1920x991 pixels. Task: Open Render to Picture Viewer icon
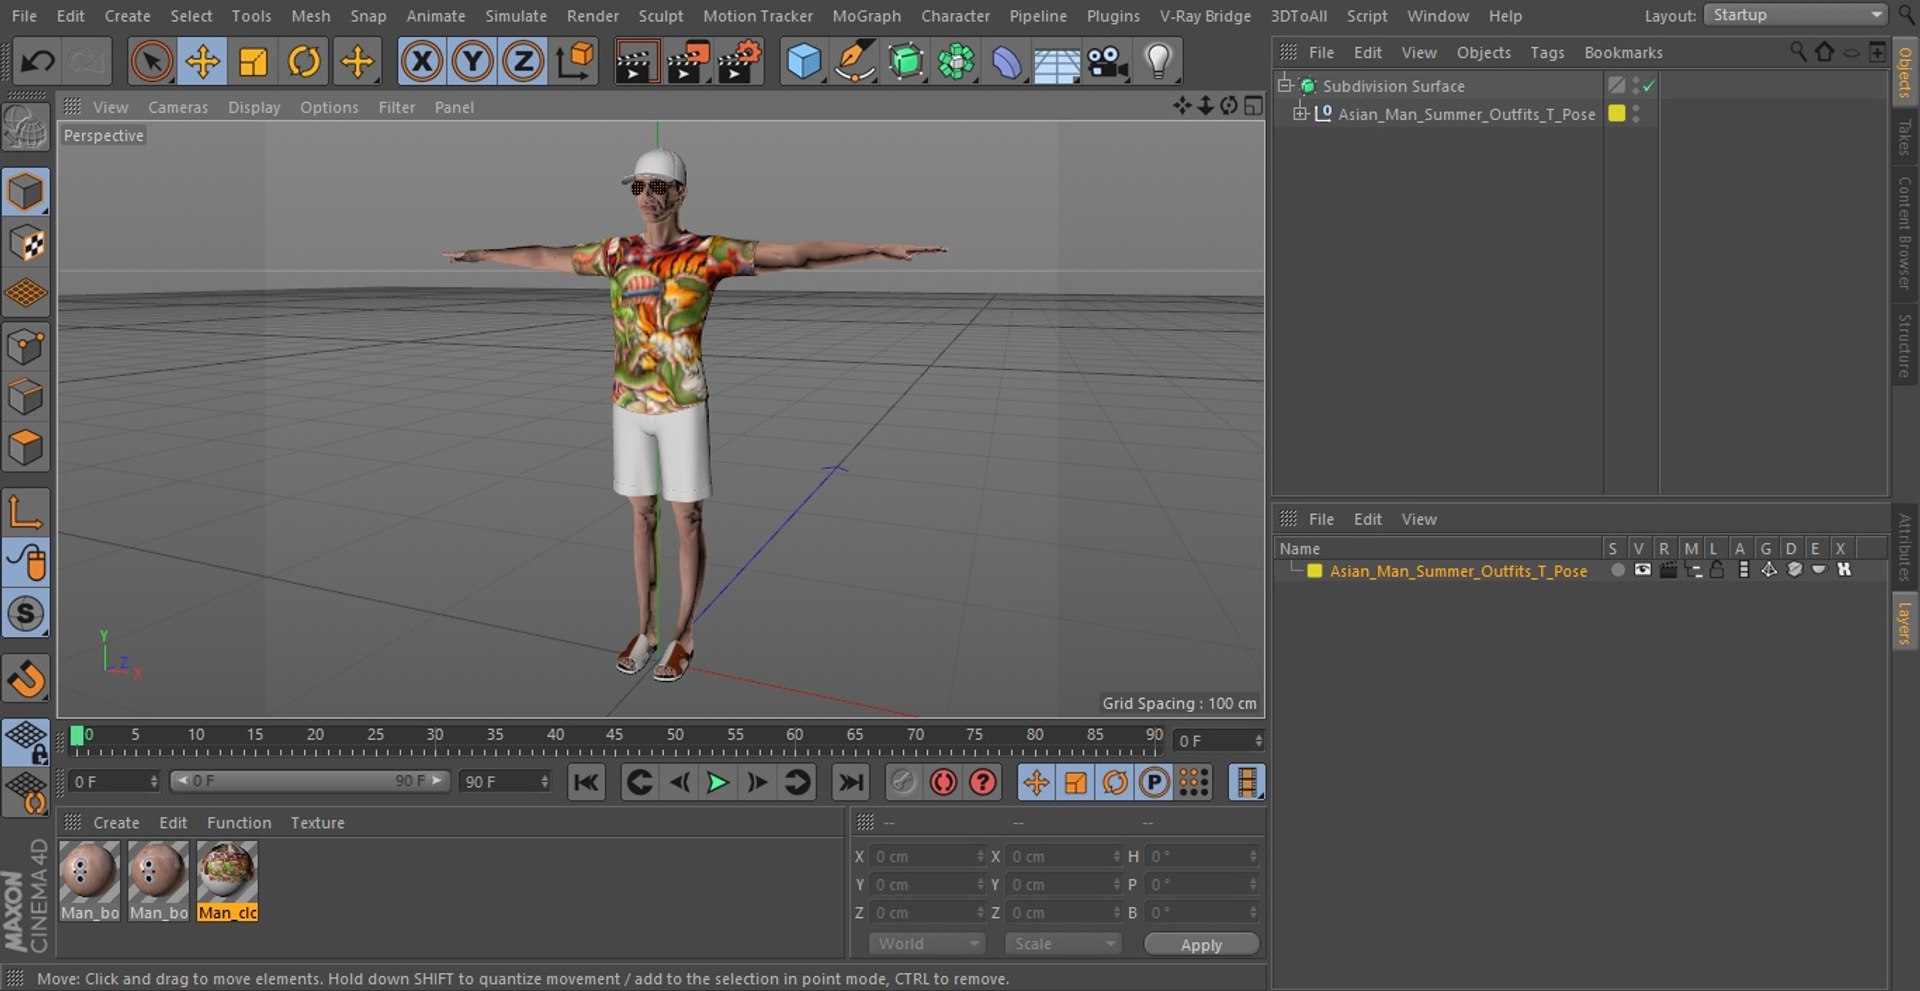pyautogui.click(x=688, y=62)
